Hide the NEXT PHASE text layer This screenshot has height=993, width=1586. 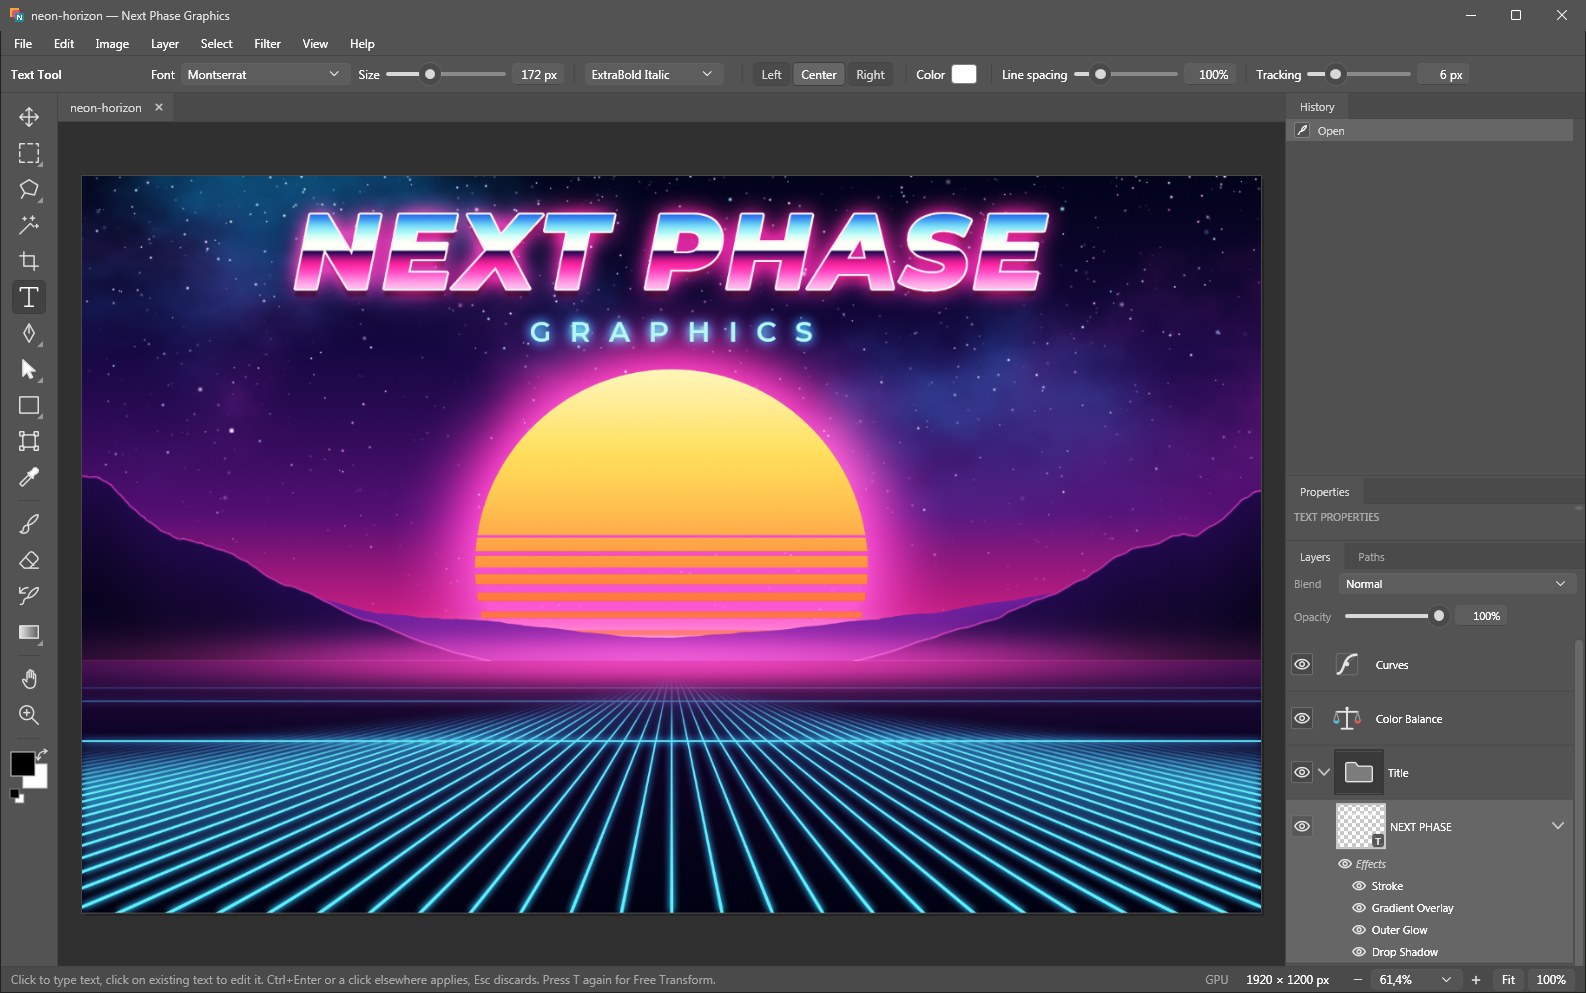(1302, 827)
